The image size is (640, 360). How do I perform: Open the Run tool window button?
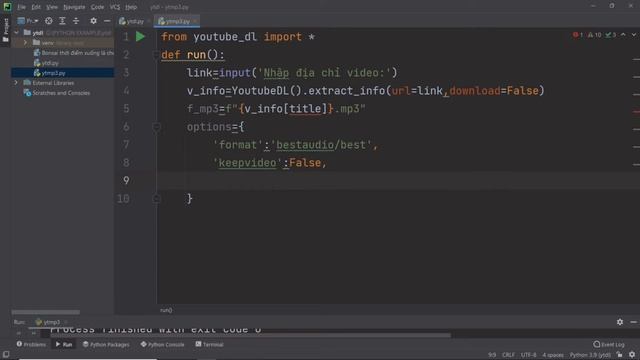point(64,344)
